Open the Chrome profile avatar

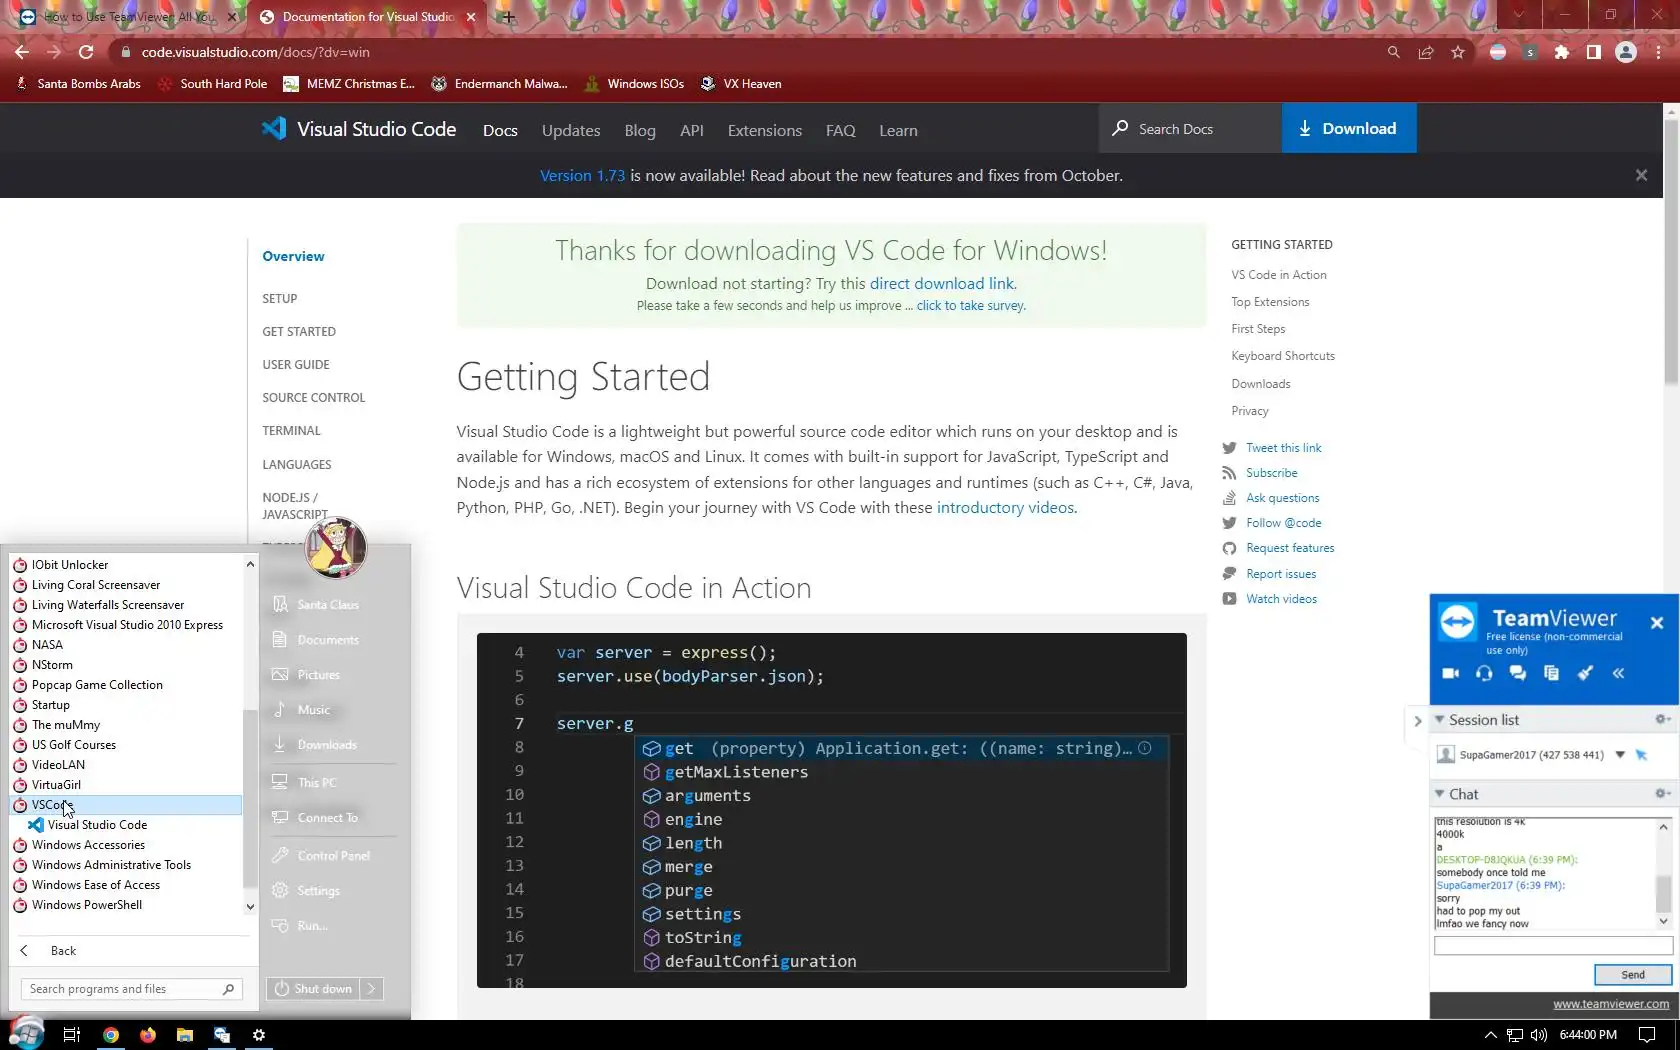(1626, 52)
